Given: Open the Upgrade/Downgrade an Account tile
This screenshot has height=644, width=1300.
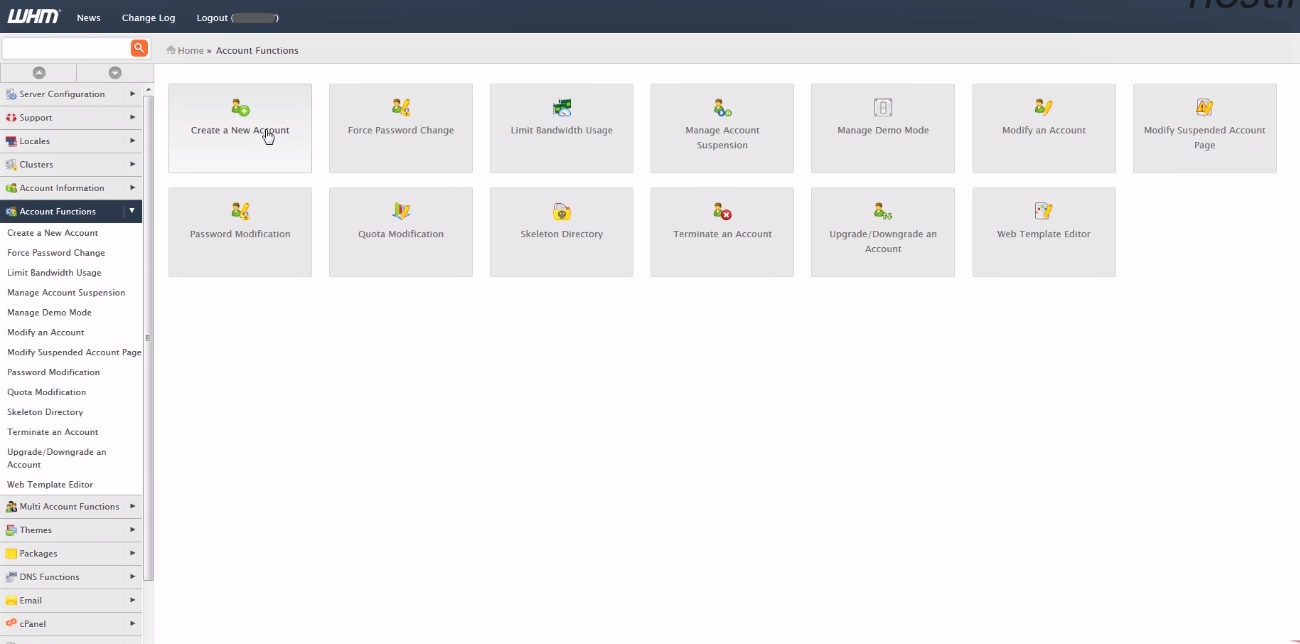Looking at the screenshot, I should [x=883, y=232].
